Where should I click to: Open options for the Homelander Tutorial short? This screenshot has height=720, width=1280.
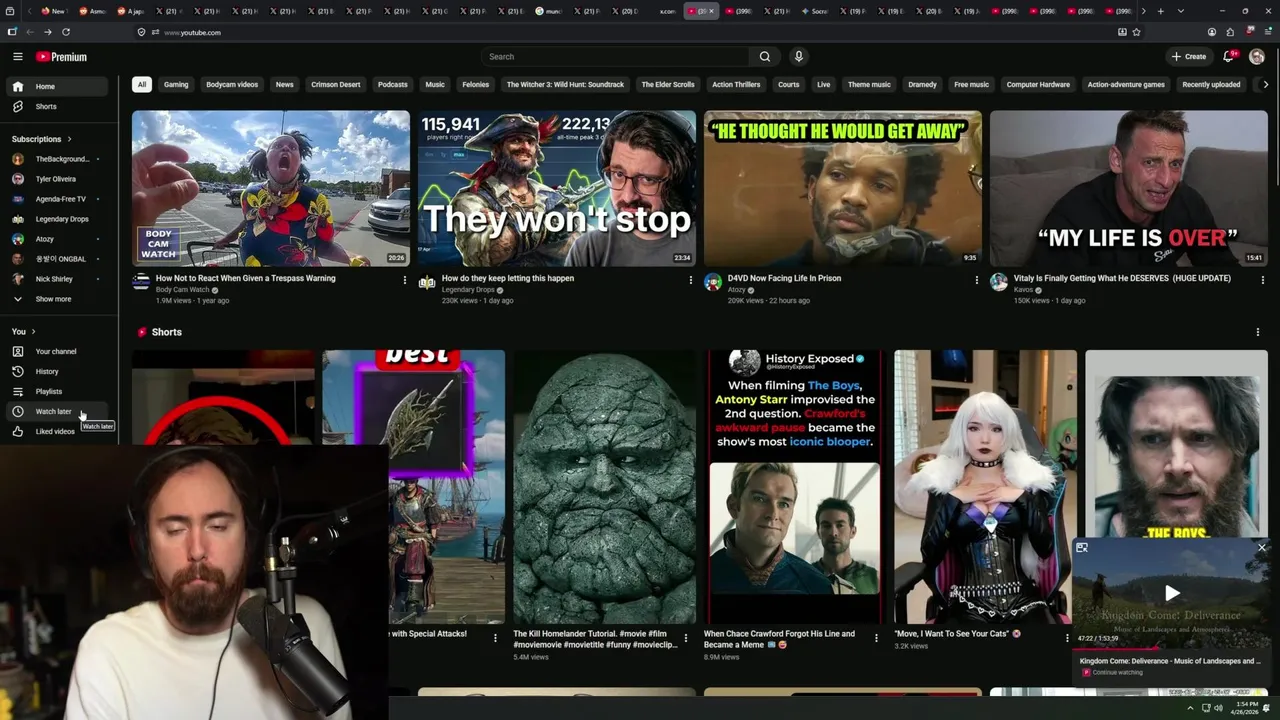pyautogui.click(x=685, y=638)
